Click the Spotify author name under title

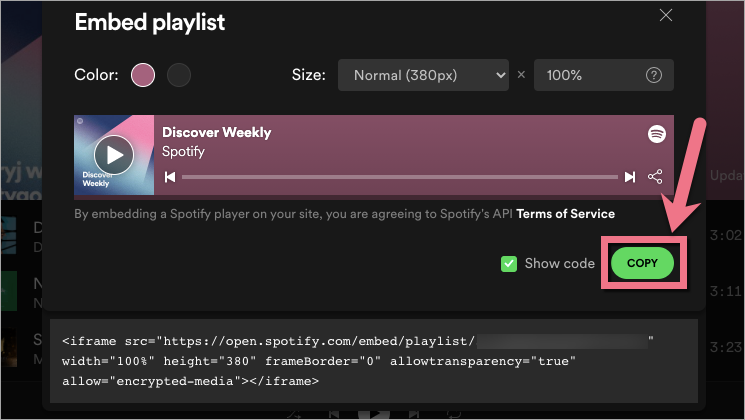(x=185, y=152)
